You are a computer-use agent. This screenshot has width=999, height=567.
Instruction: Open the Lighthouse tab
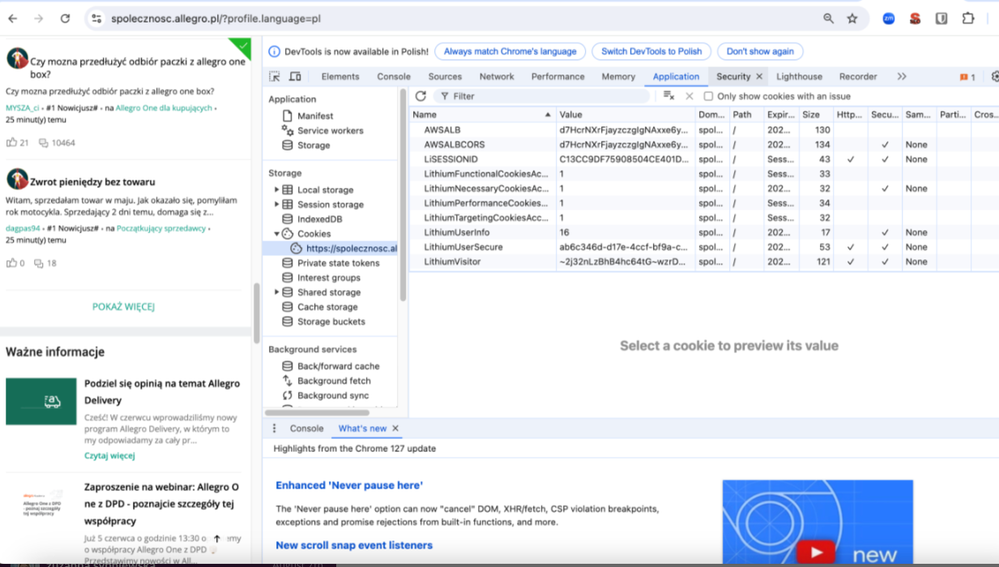799,76
